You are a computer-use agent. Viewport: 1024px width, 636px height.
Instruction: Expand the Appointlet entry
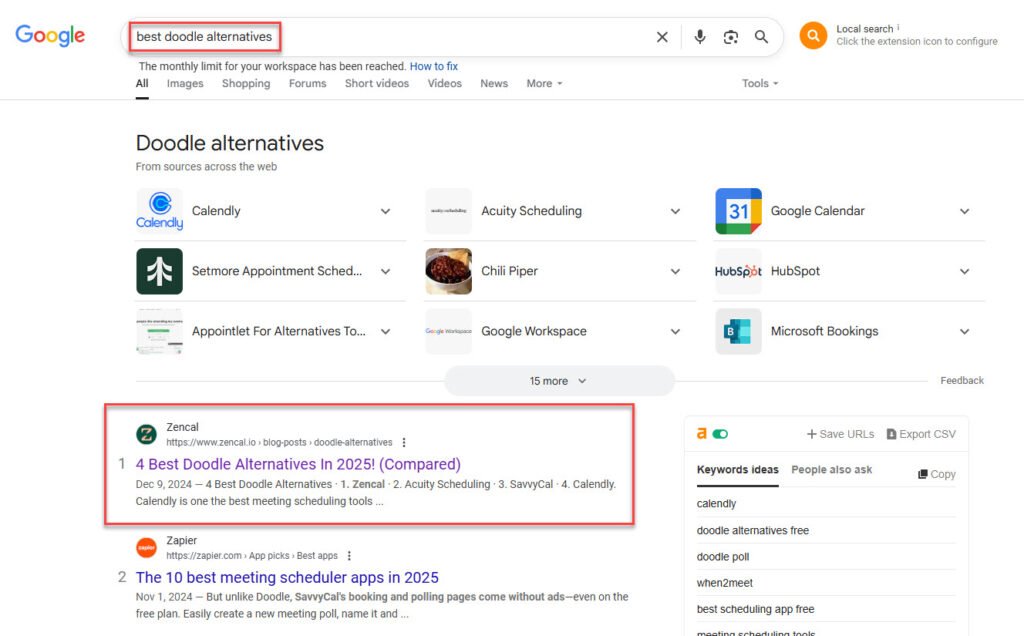(x=386, y=331)
